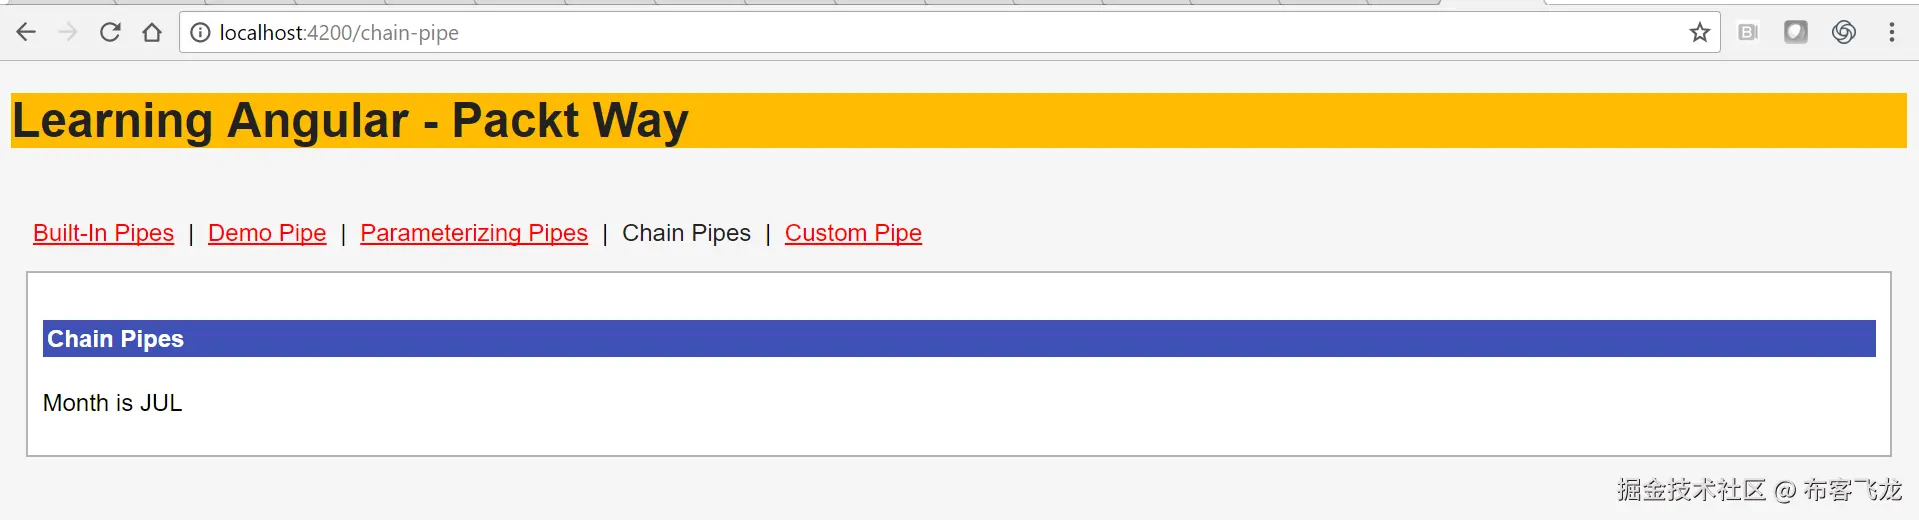Select the Chain Pipes navigation item

coord(686,233)
